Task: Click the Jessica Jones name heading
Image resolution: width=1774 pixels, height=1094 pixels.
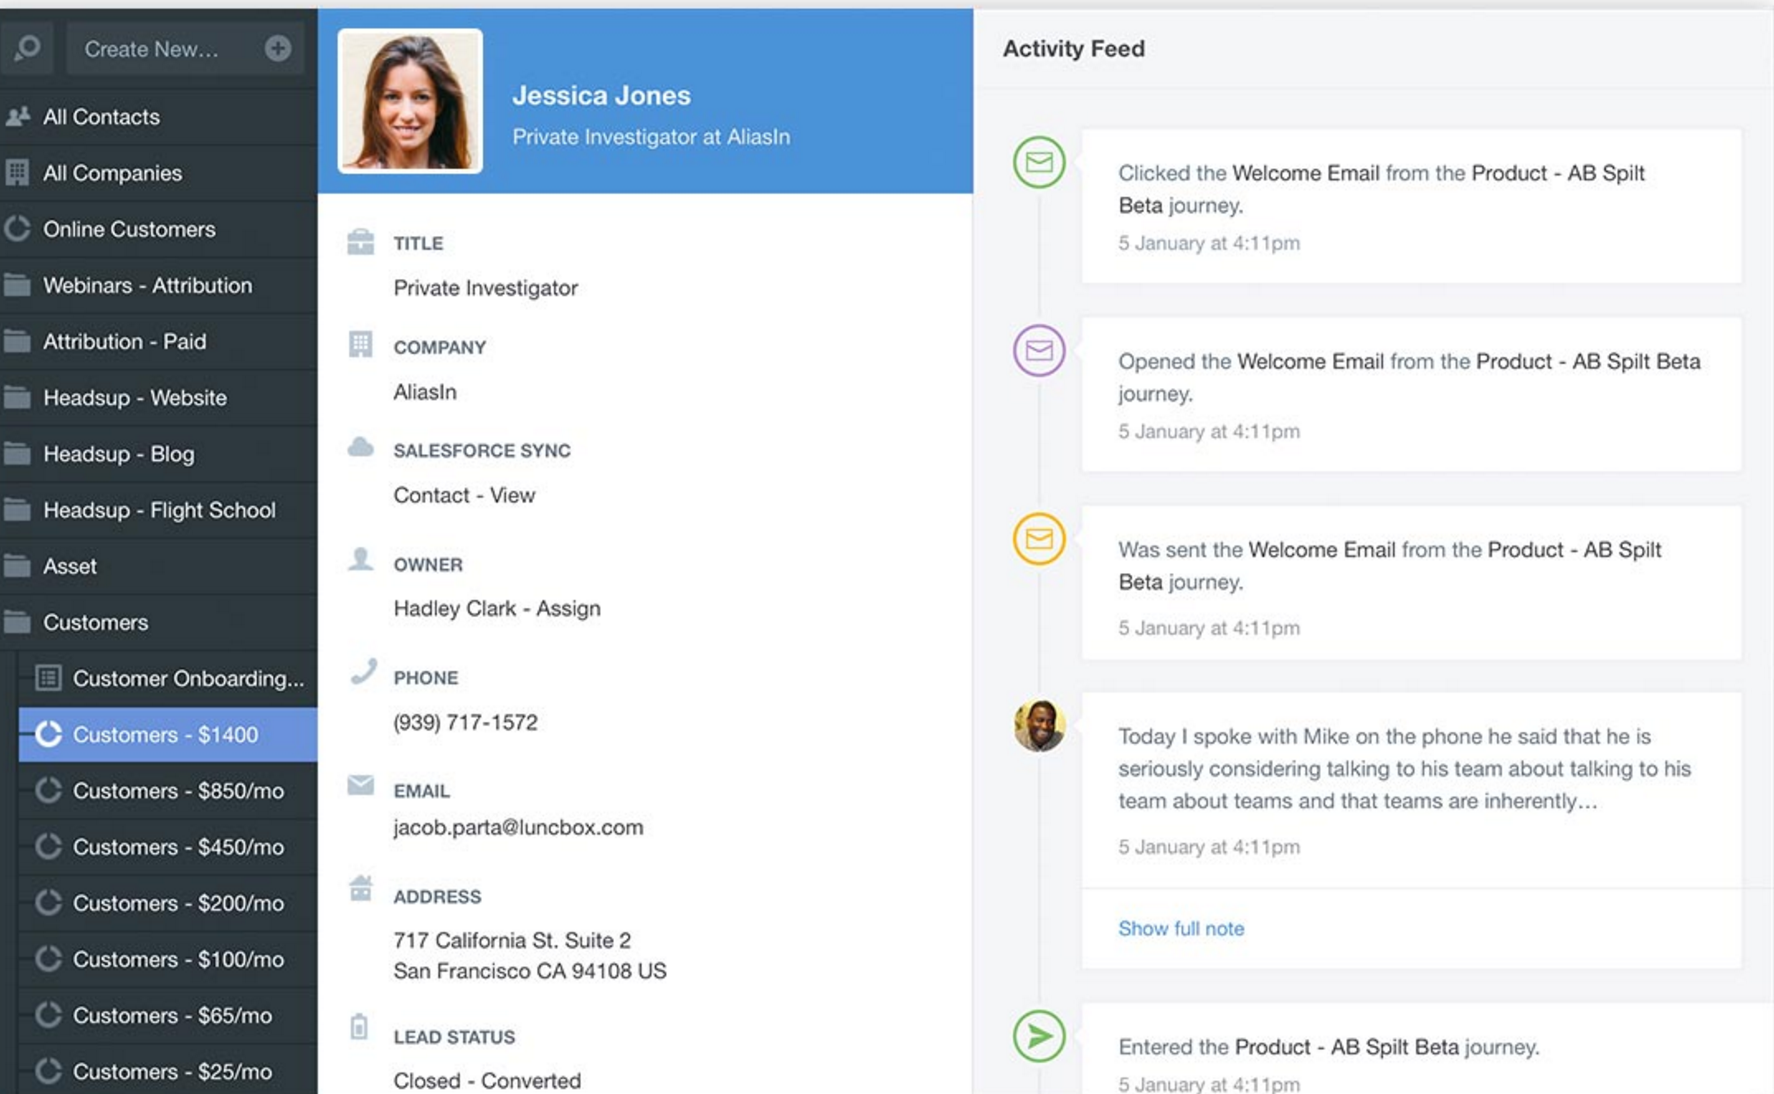Action: [x=601, y=95]
